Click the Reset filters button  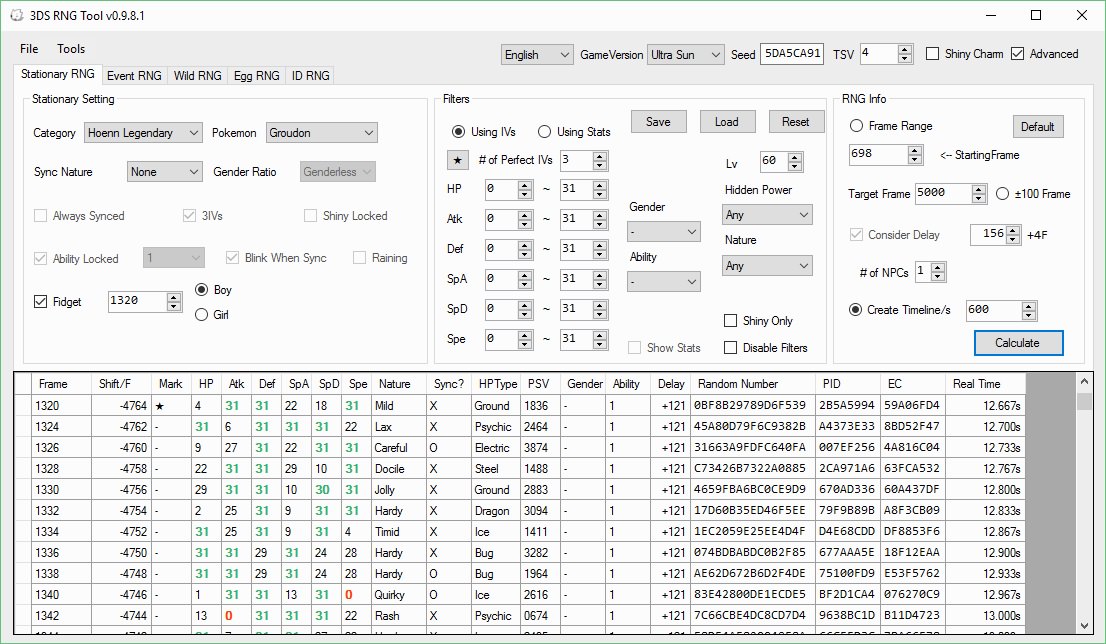(x=795, y=121)
